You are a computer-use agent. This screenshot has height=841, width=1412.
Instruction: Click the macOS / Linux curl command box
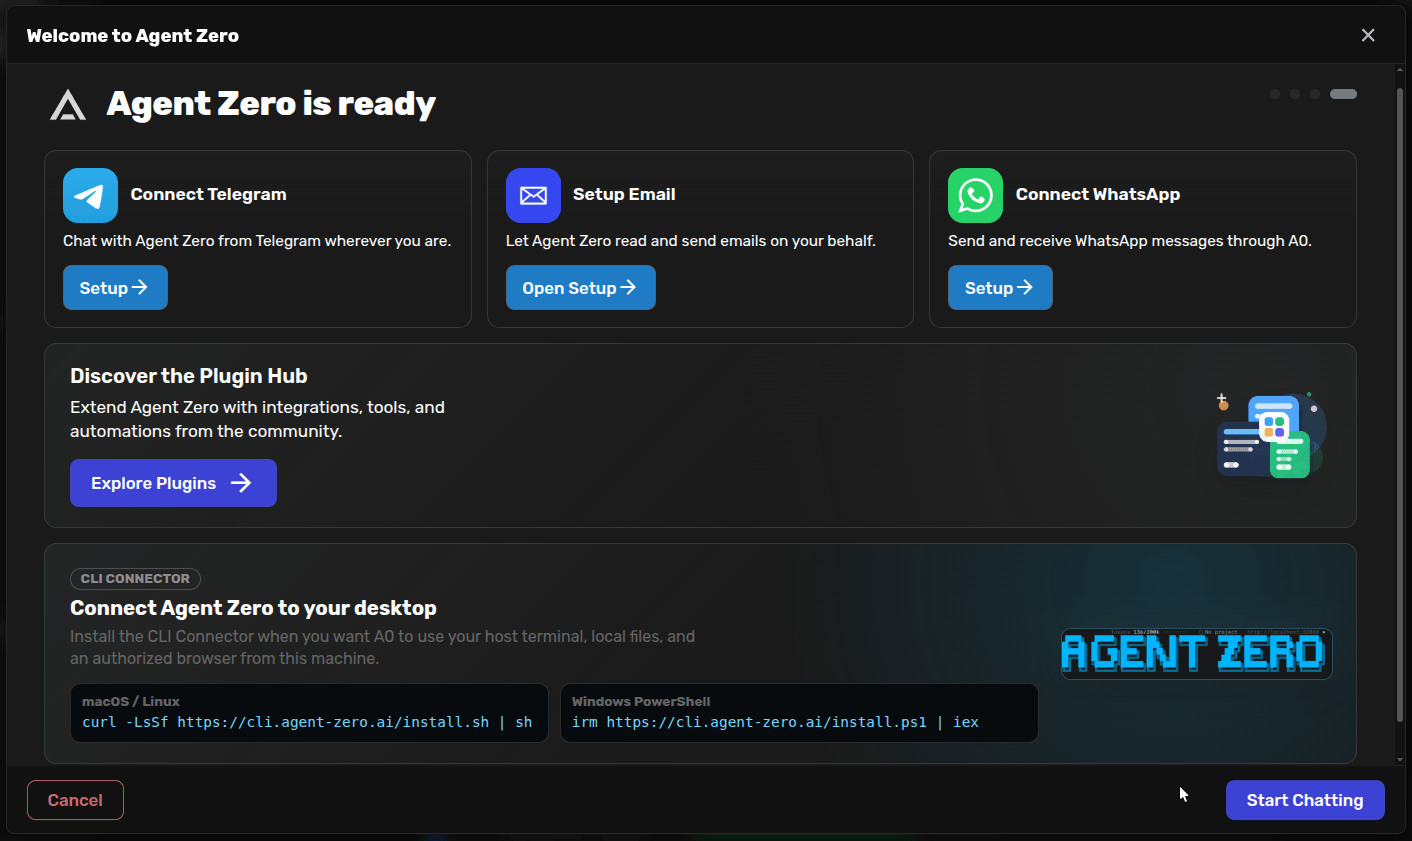(309, 713)
